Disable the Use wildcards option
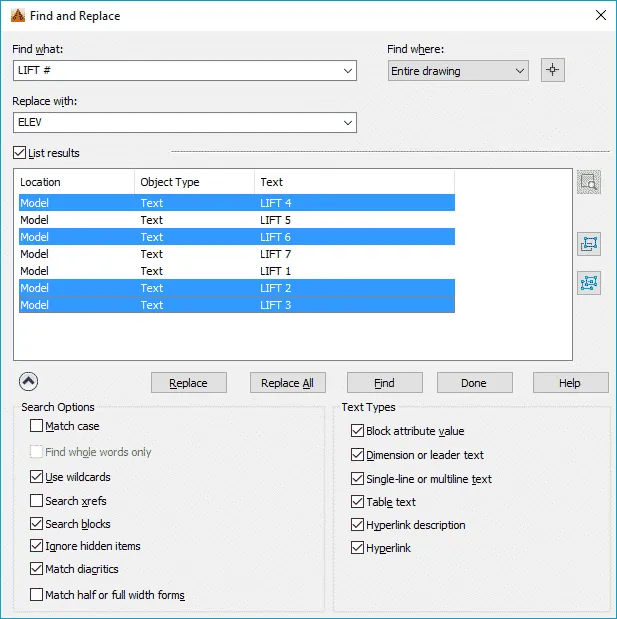The width and height of the screenshot is (617, 619). 36,477
